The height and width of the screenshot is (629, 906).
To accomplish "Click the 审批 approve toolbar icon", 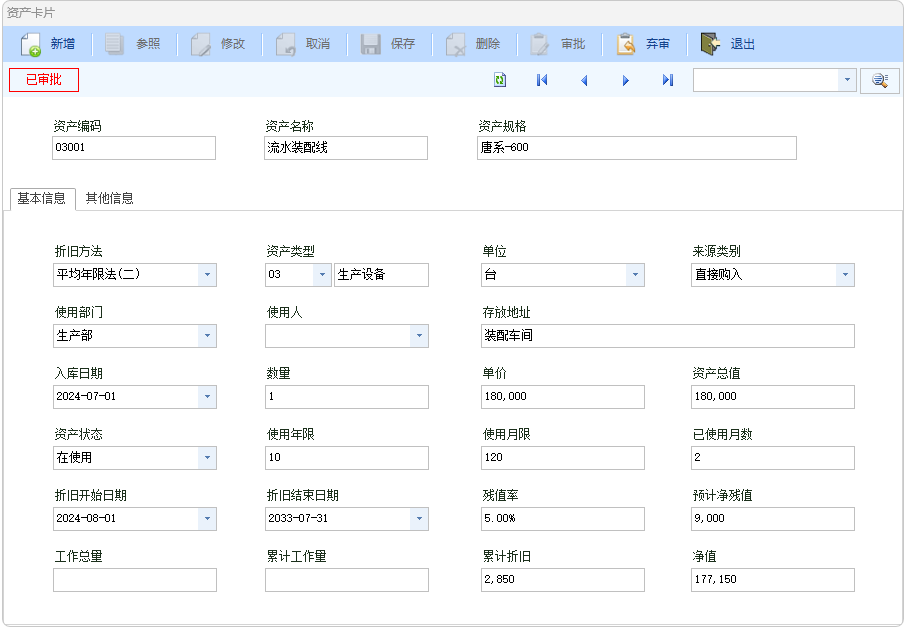I will (x=540, y=44).
